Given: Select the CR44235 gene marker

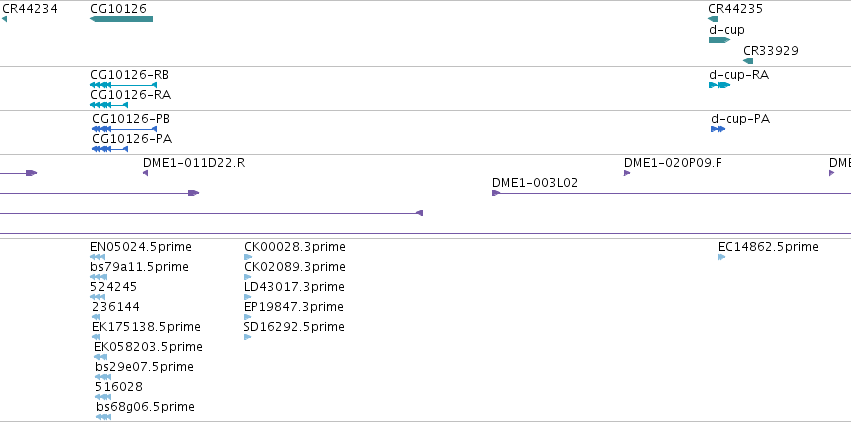Looking at the screenshot, I should [713, 19].
